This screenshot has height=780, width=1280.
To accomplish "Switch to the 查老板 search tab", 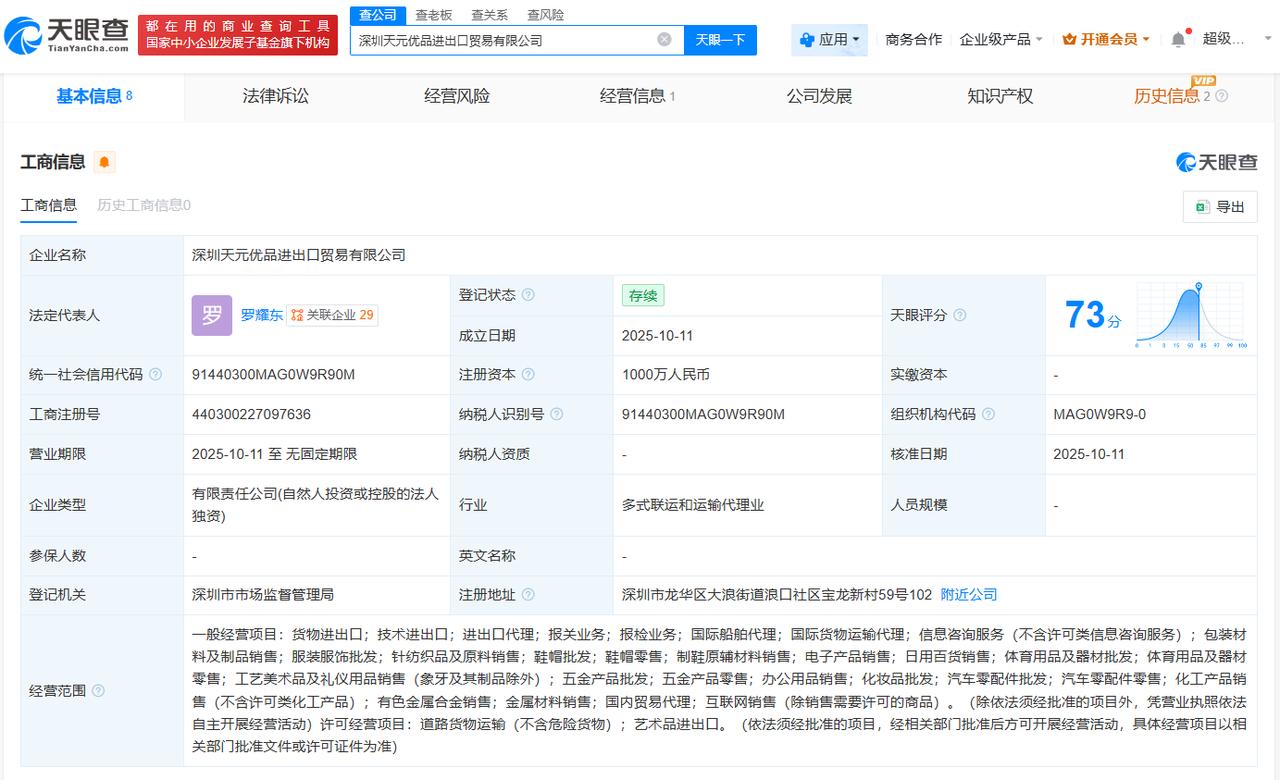I will coord(434,15).
